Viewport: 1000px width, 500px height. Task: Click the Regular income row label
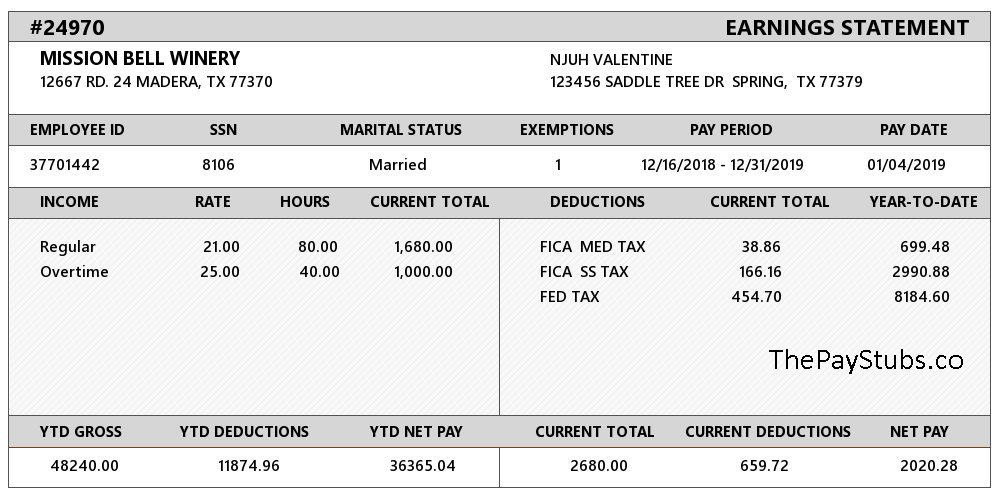coord(68,247)
